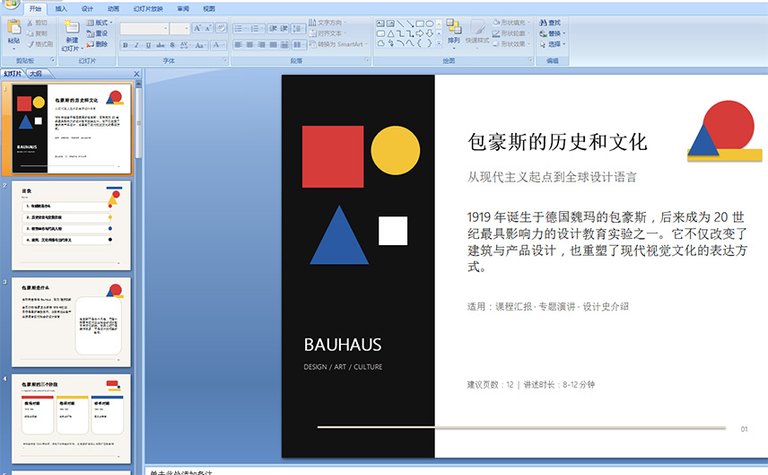
Task: Toggle bold formatting
Action: tap(125, 45)
